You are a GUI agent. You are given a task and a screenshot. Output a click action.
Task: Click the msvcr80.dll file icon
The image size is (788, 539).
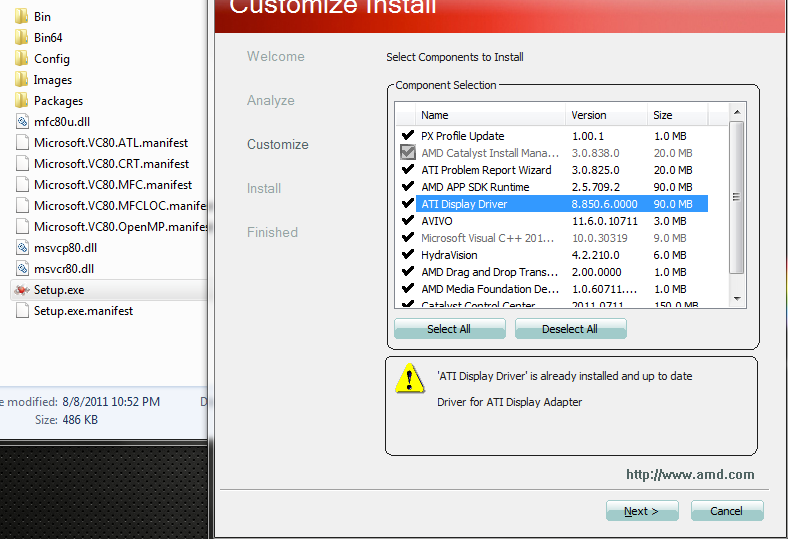(23, 269)
